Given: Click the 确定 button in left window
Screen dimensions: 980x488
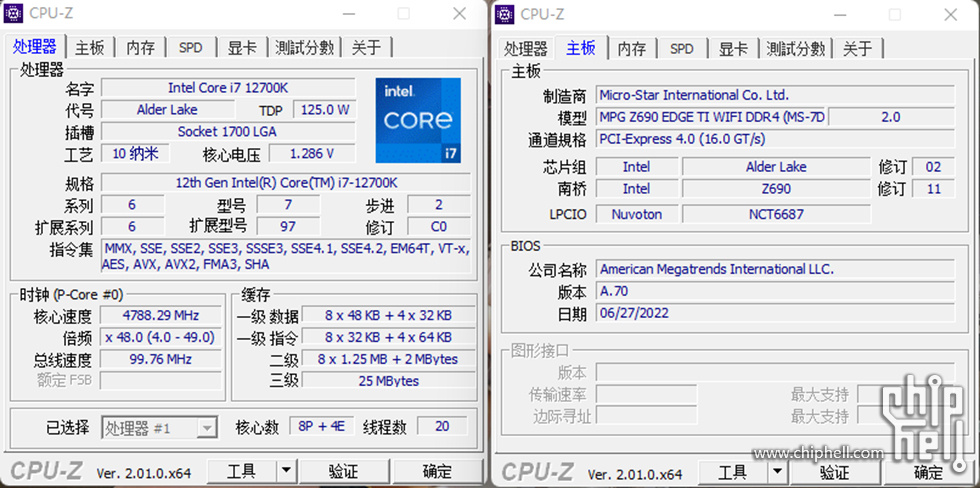Looking at the screenshot, I should pos(437,471).
